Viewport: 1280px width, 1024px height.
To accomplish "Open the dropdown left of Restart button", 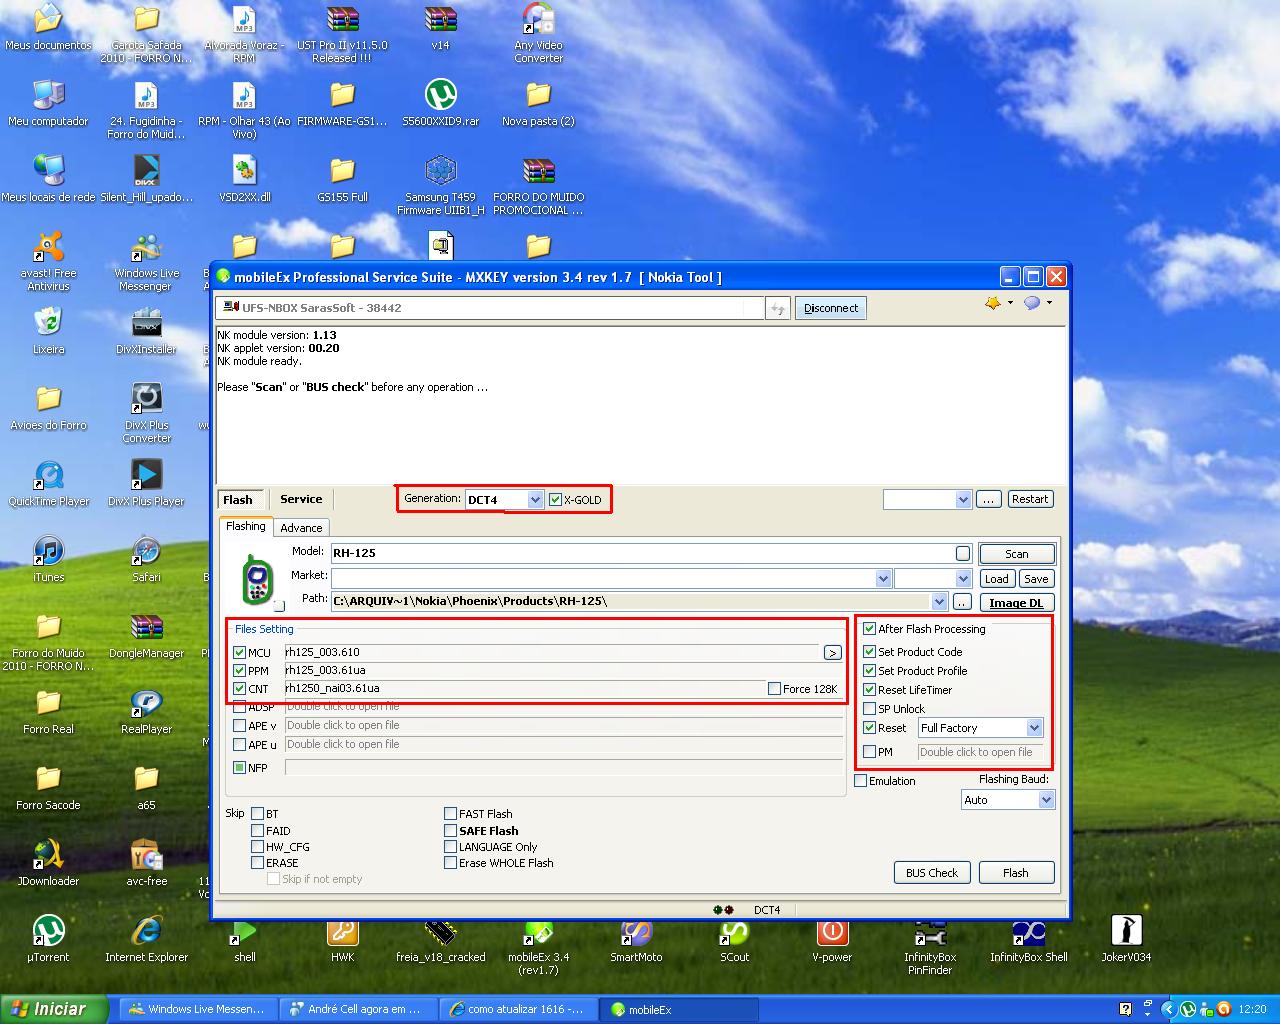I will tap(963, 499).
